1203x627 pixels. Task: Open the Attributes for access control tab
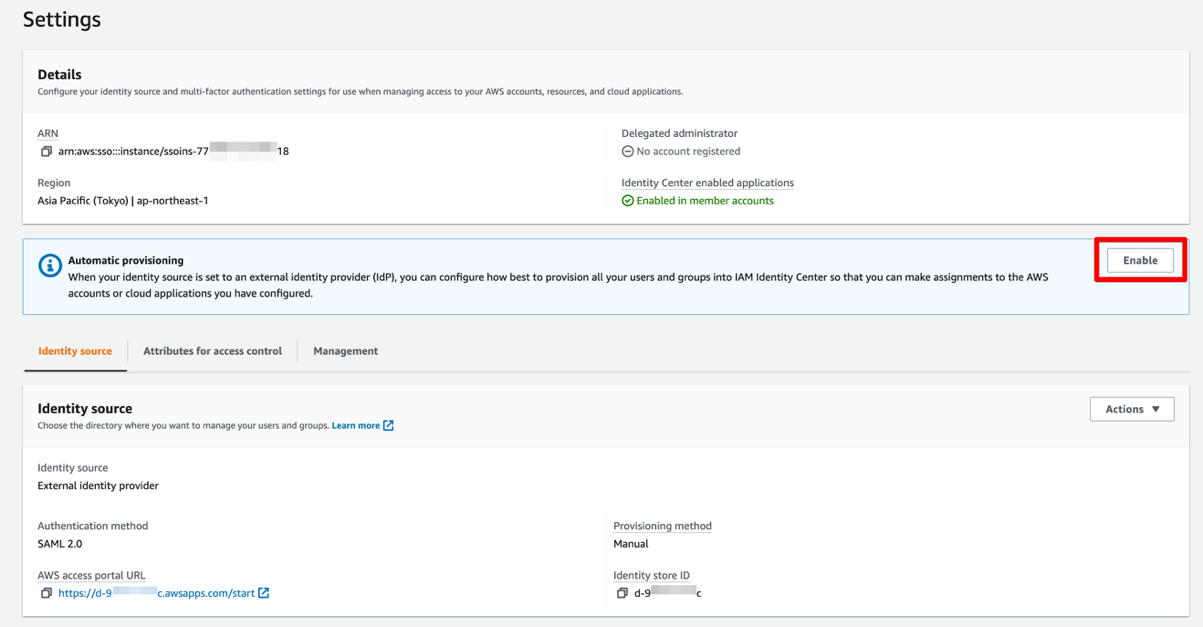coord(212,351)
